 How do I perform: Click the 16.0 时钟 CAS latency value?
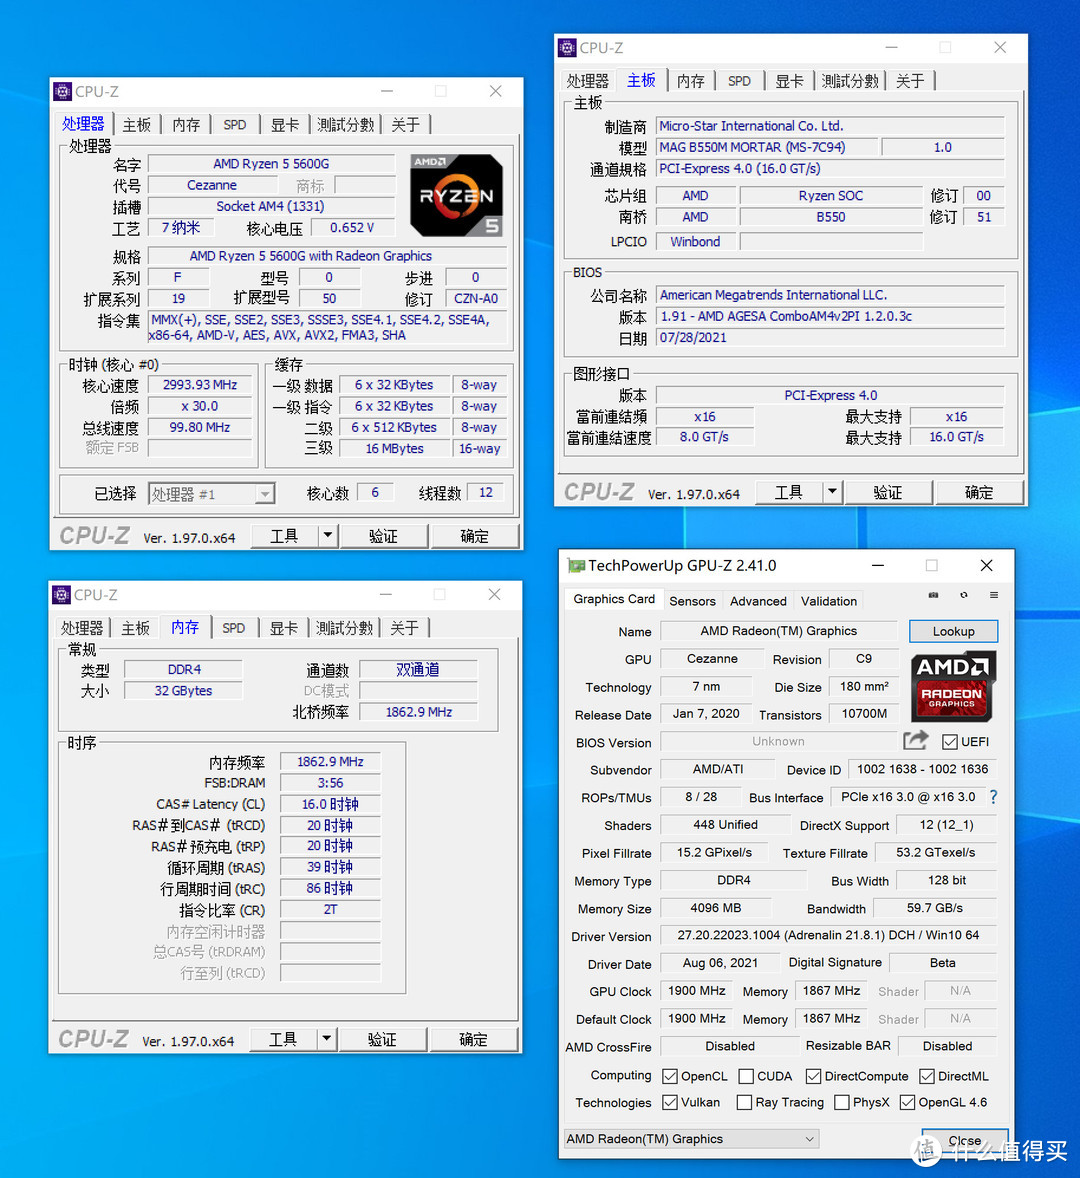pyautogui.click(x=330, y=804)
